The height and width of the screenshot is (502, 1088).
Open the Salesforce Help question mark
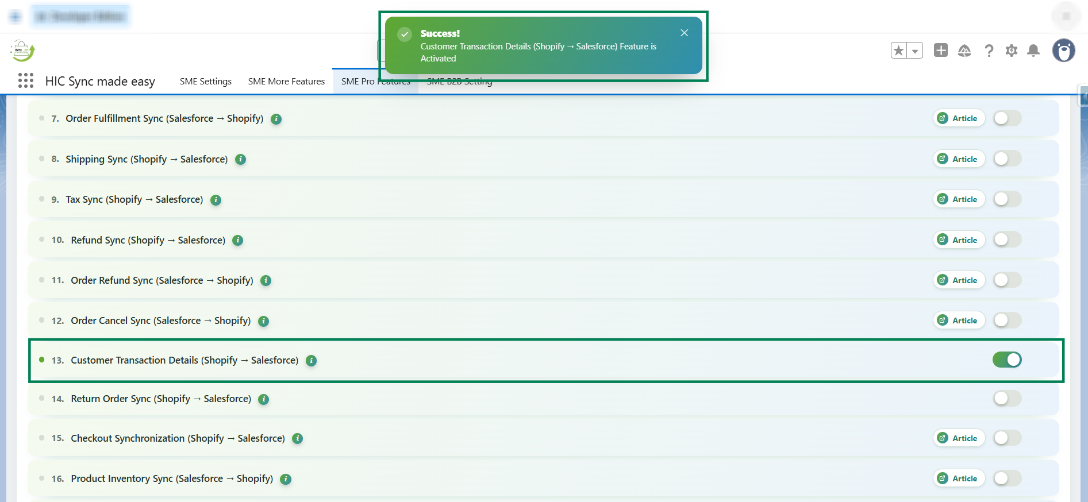pos(989,51)
